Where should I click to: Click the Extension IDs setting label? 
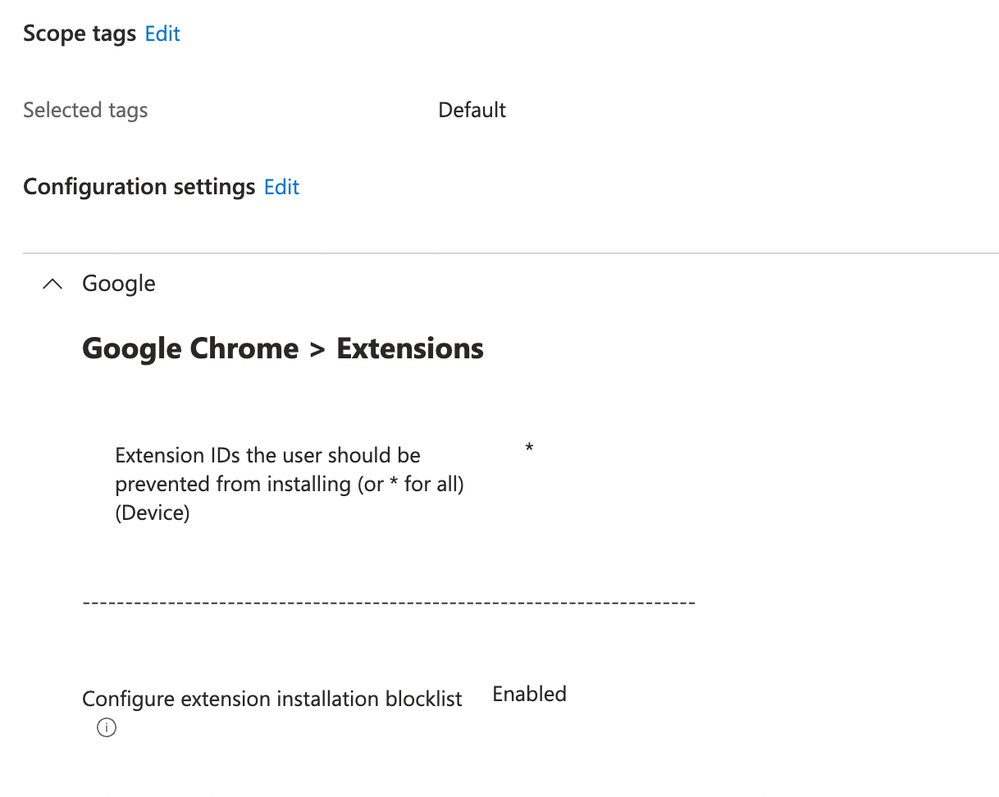[267, 456]
